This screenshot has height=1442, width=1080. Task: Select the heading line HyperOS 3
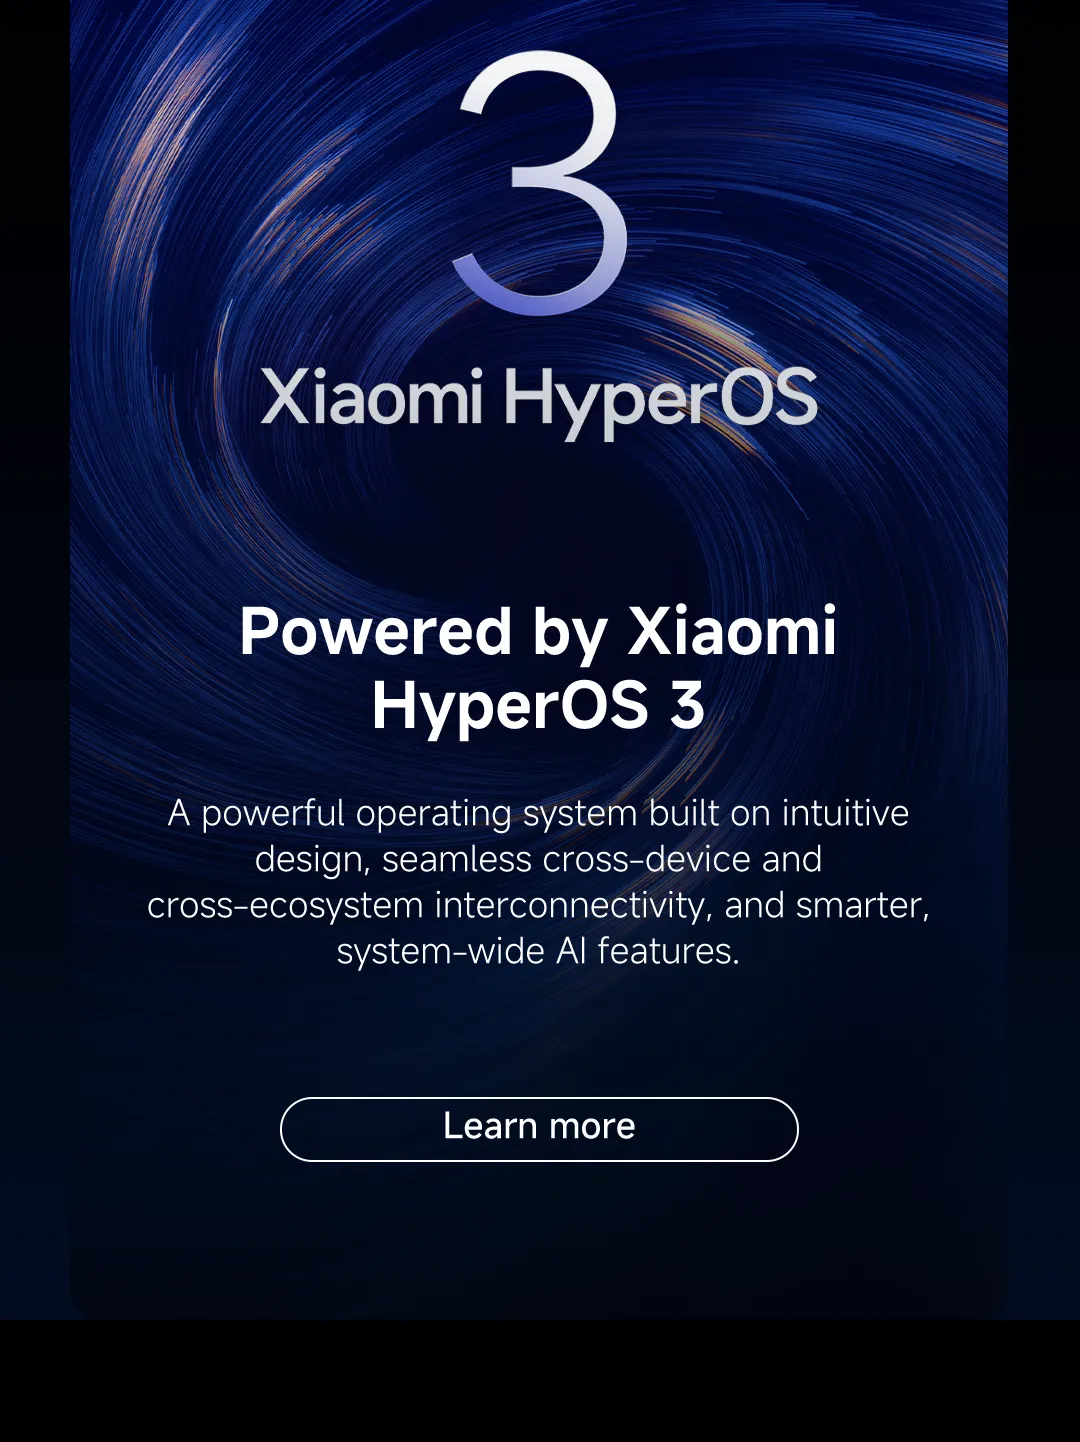point(538,706)
